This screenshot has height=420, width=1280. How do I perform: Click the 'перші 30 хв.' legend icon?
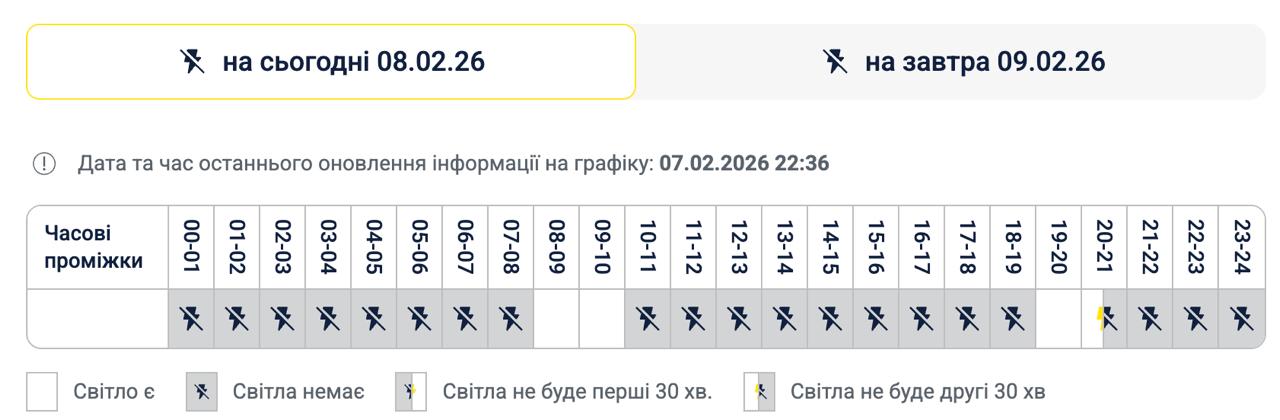click(411, 391)
